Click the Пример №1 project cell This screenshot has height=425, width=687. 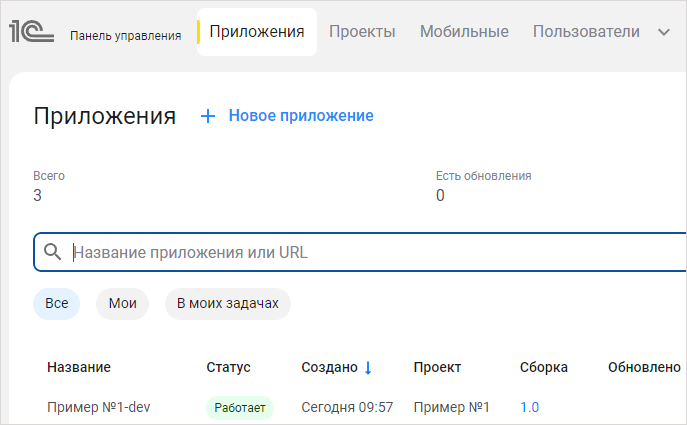(x=451, y=407)
